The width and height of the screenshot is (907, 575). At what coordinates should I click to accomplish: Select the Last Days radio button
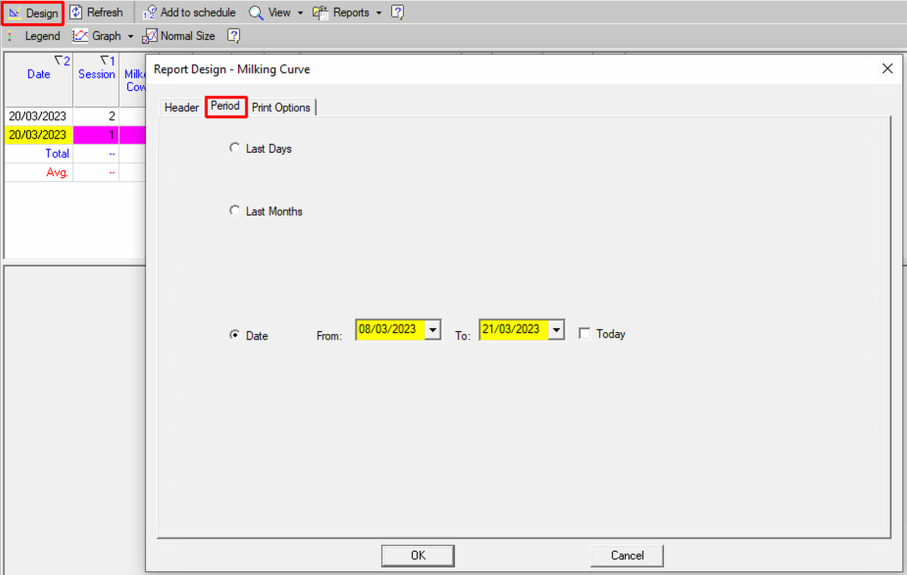[235, 148]
